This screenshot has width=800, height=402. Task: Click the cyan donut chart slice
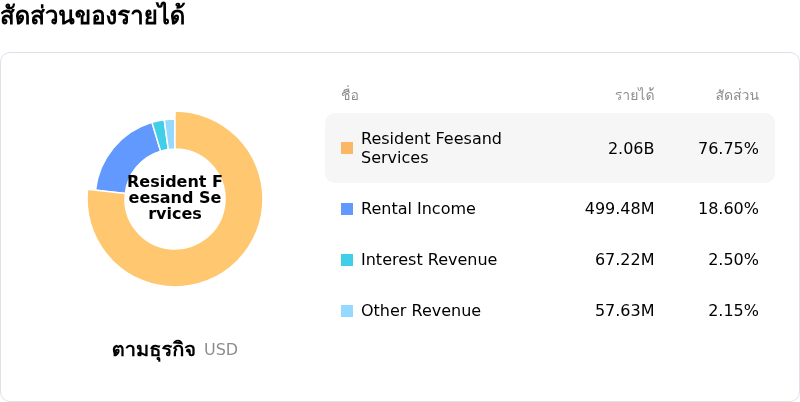[159, 136]
